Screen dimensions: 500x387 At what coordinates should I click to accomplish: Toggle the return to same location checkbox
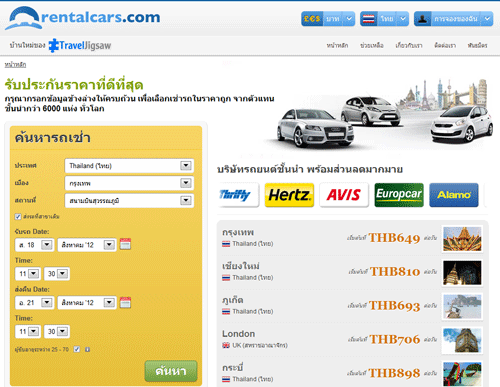pos(18,217)
